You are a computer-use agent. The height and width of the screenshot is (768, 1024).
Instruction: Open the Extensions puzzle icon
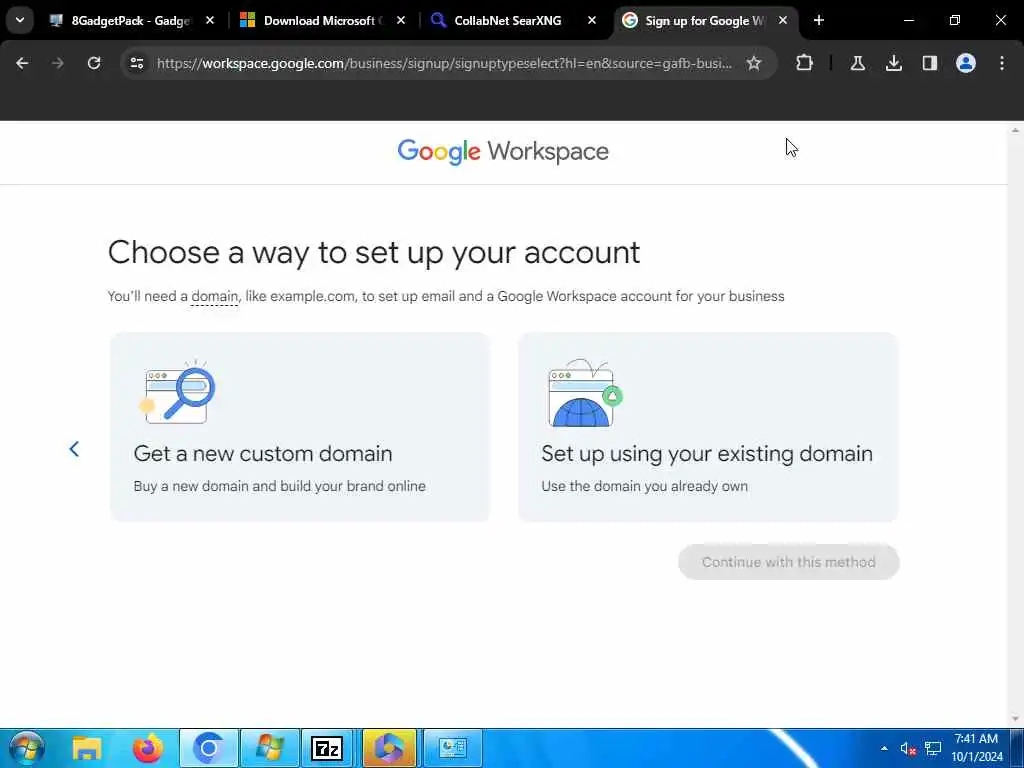(x=805, y=63)
